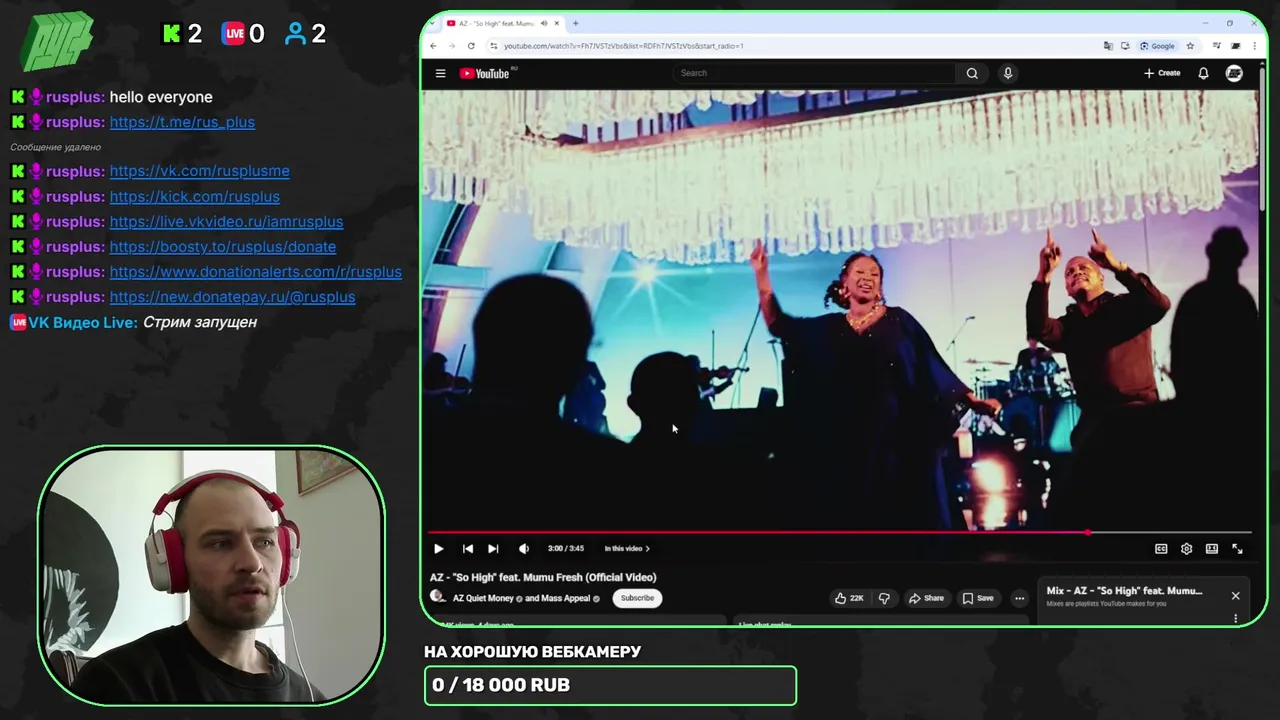Open the YouTube account avatar menu

(1234, 73)
